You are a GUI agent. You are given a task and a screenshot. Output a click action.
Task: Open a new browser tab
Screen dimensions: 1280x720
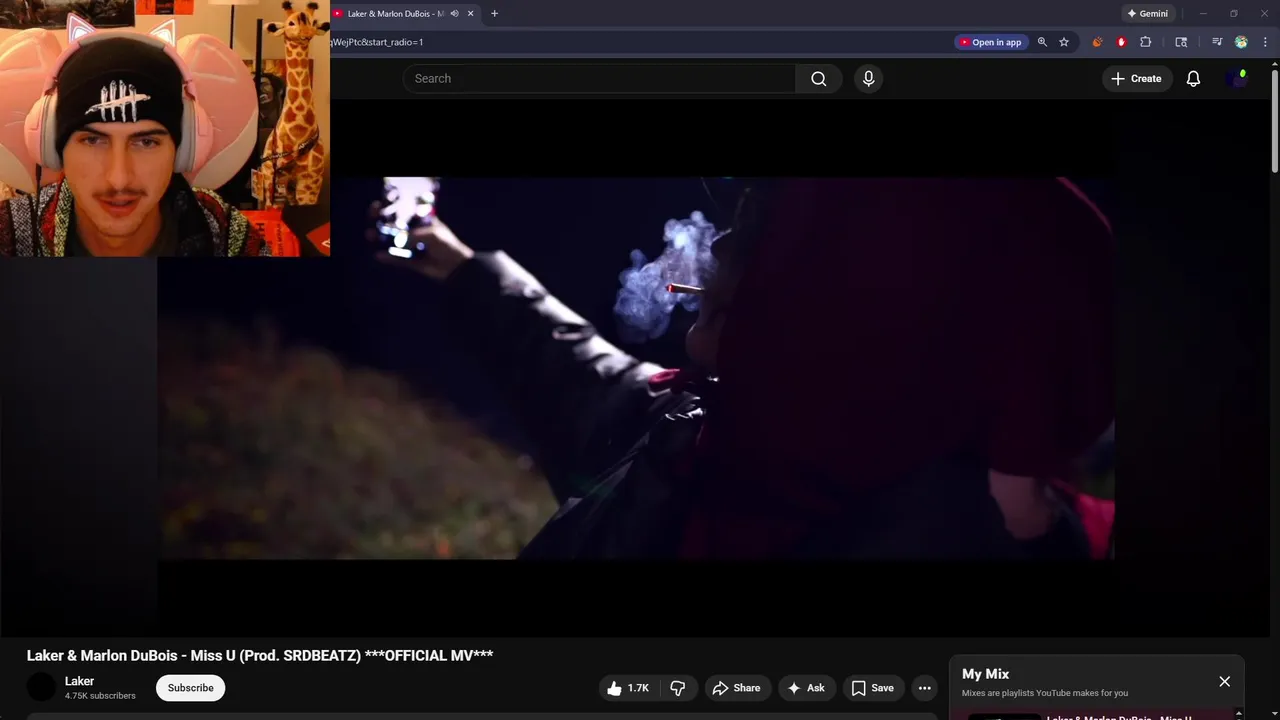[494, 14]
